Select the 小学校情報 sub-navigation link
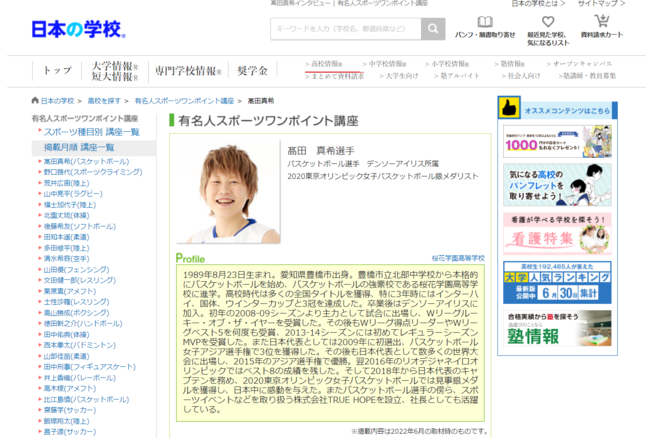 [x=447, y=64]
